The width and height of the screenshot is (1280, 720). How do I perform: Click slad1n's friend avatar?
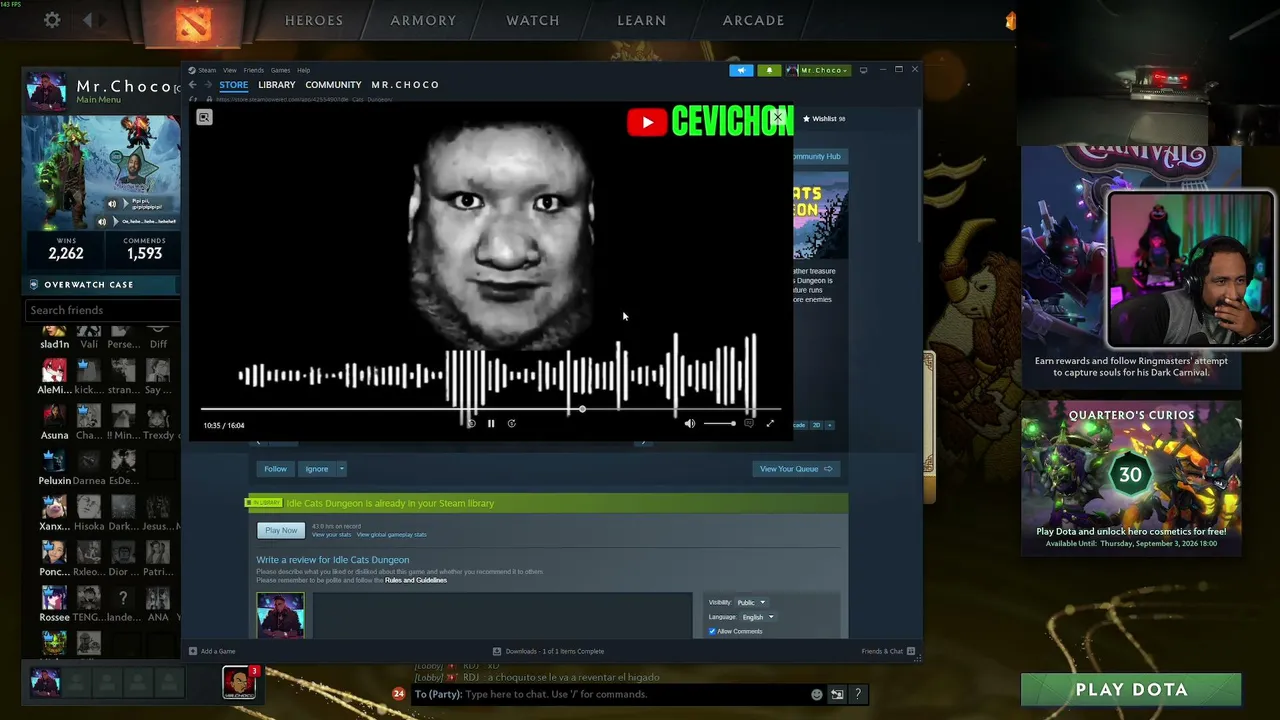(x=54, y=332)
